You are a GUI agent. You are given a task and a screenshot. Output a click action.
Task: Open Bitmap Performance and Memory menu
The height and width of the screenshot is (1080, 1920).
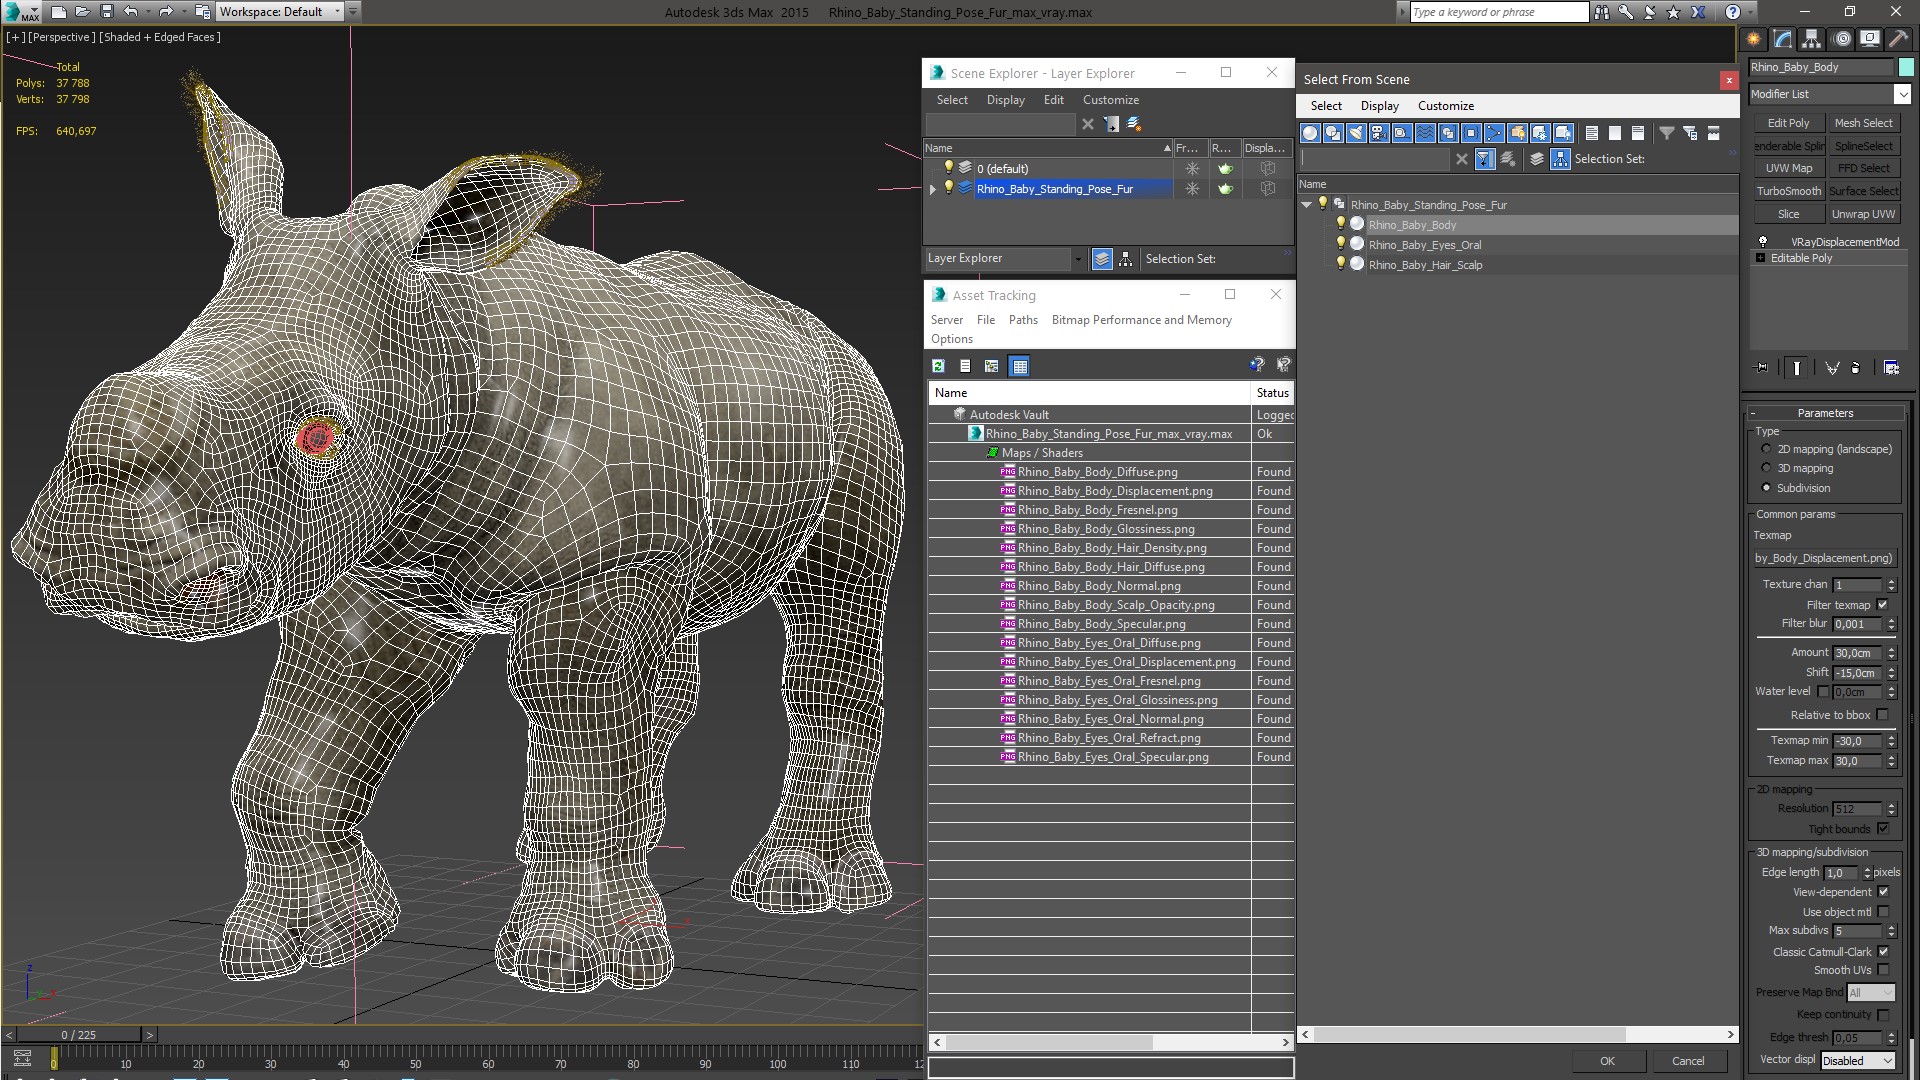[1141, 320]
